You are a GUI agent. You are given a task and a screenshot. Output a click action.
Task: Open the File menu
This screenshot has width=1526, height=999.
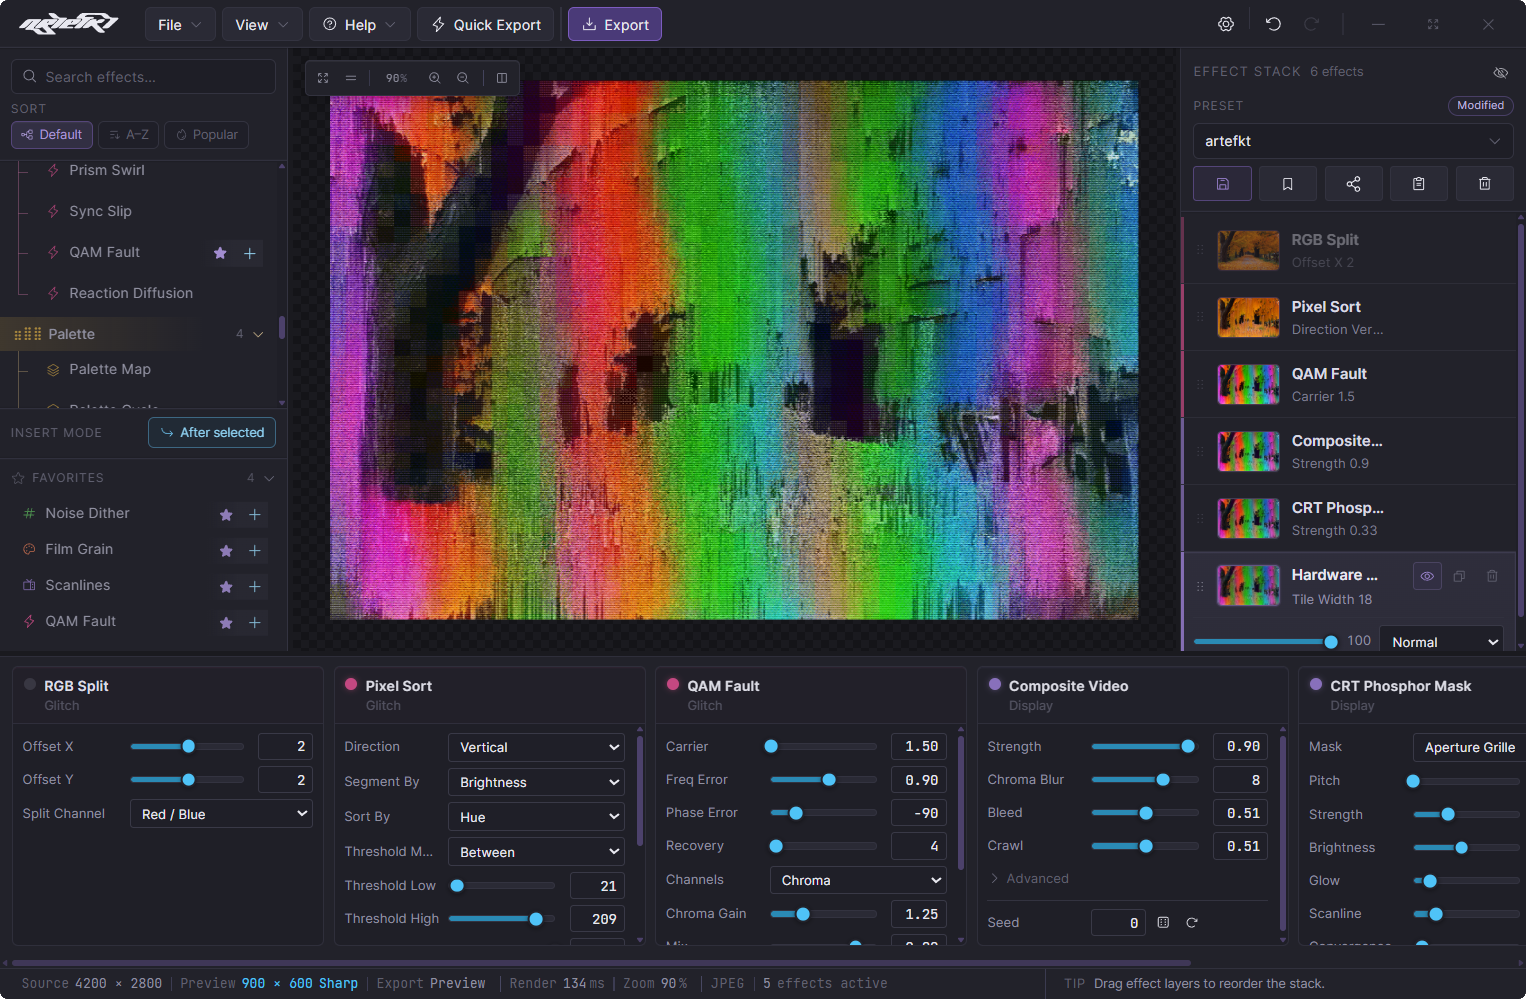coord(180,24)
